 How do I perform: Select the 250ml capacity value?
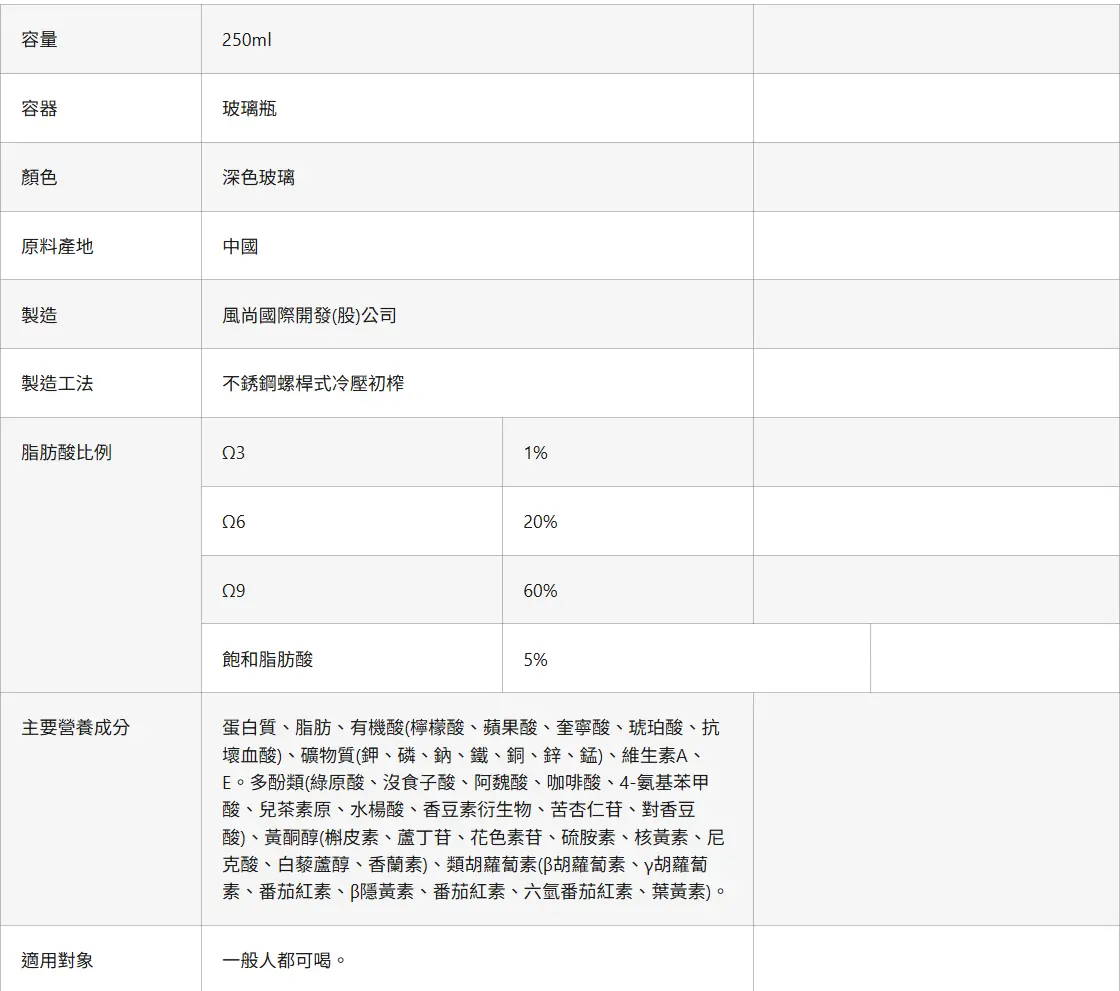(x=246, y=40)
